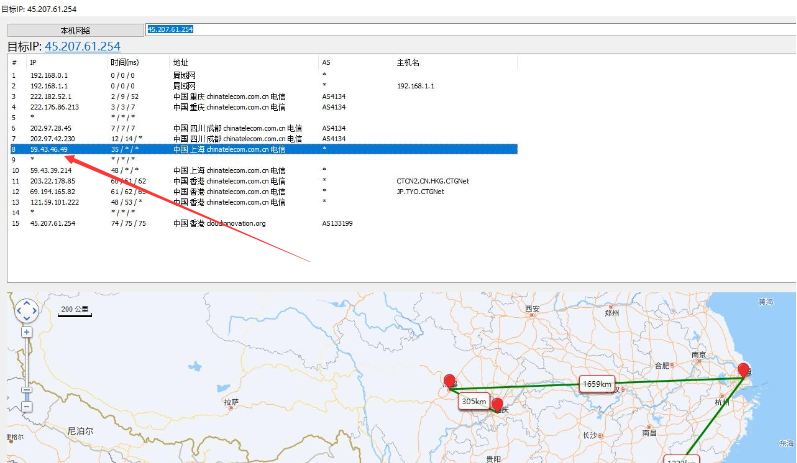Image resolution: width=797 pixels, height=463 pixels.
Task: Select hop row with IP 222.176.86.213
Action: pyautogui.click(x=264, y=107)
